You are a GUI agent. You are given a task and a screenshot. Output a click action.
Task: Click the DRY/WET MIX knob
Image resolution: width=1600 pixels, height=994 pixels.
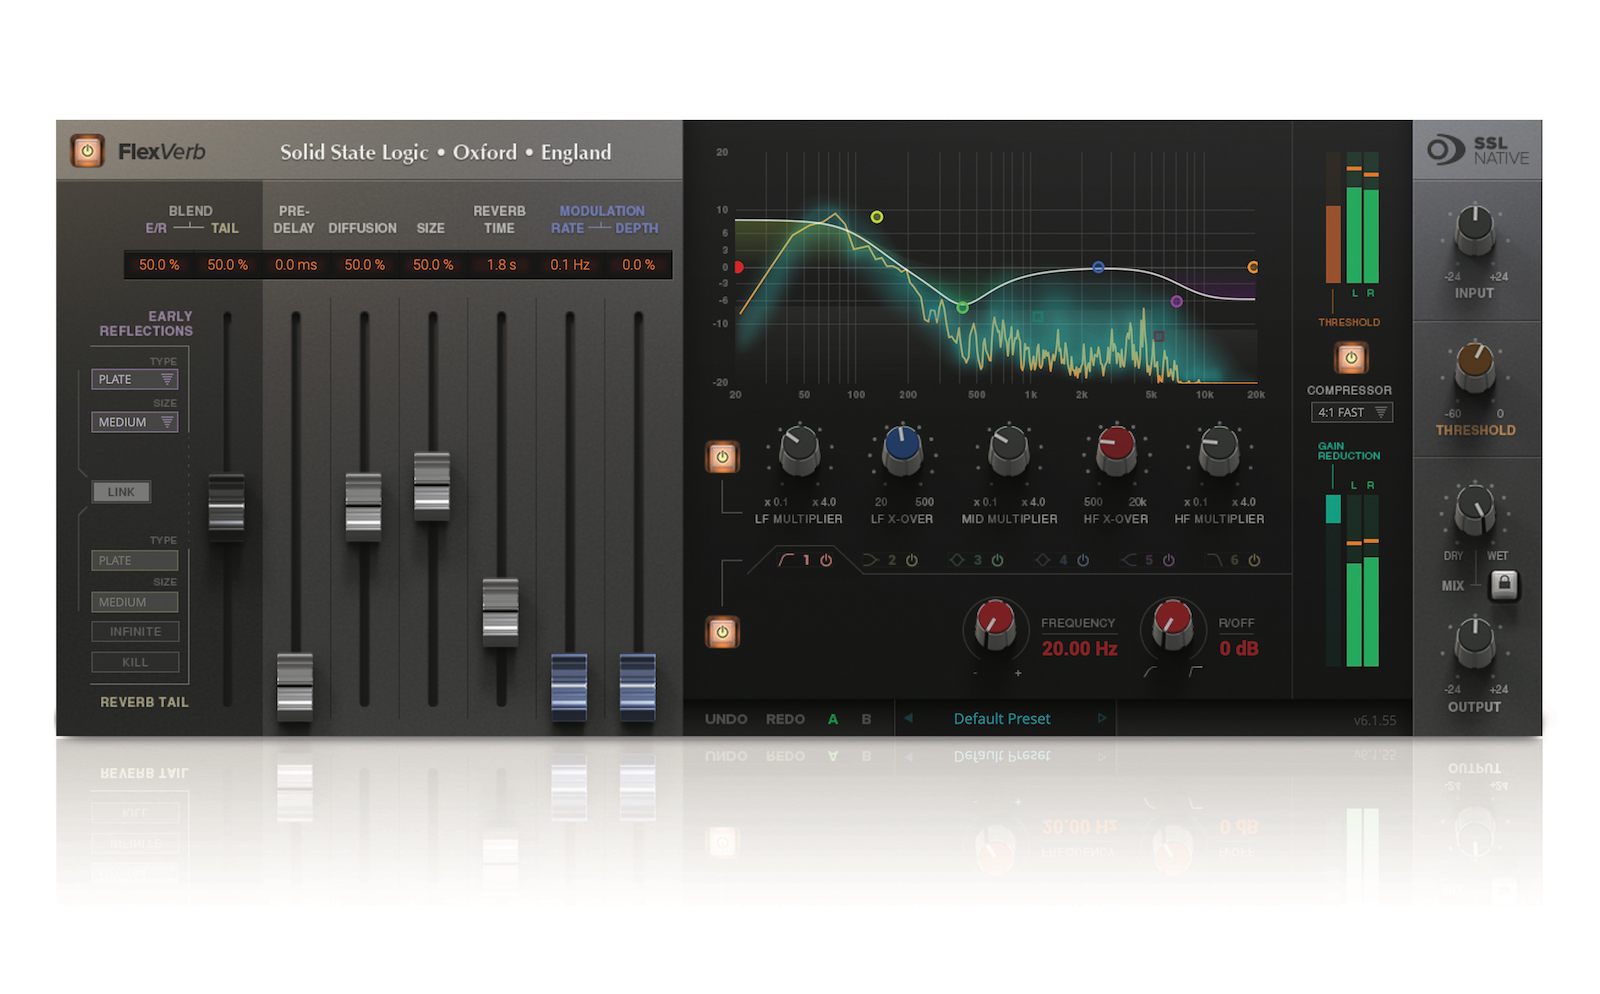point(1475,509)
